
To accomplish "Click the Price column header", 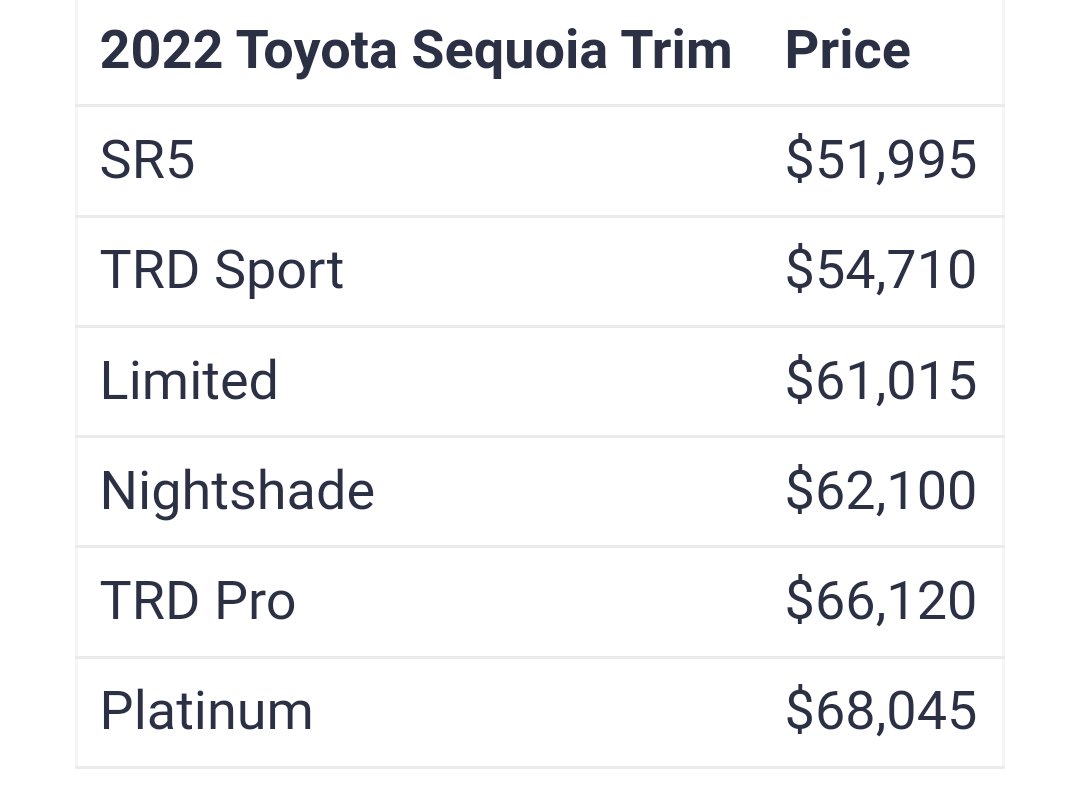I will 848,50.
